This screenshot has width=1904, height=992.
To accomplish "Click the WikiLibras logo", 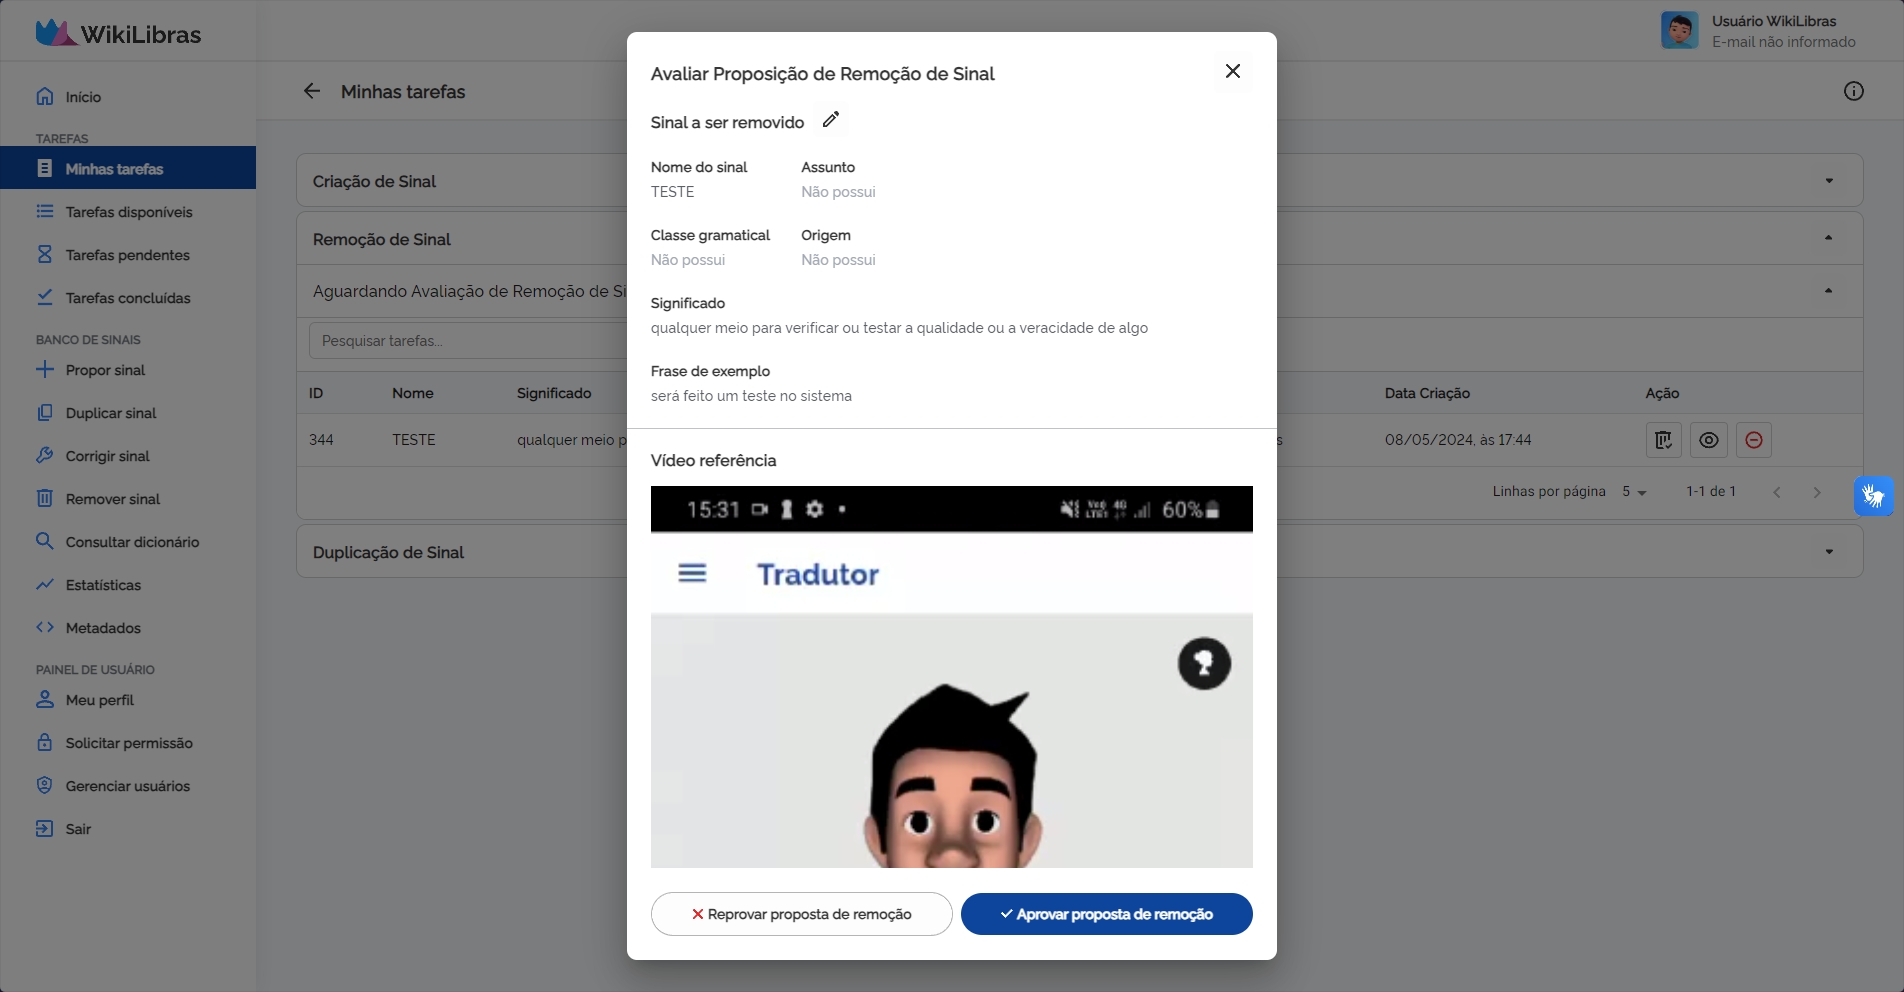I will click(x=118, y=34).
